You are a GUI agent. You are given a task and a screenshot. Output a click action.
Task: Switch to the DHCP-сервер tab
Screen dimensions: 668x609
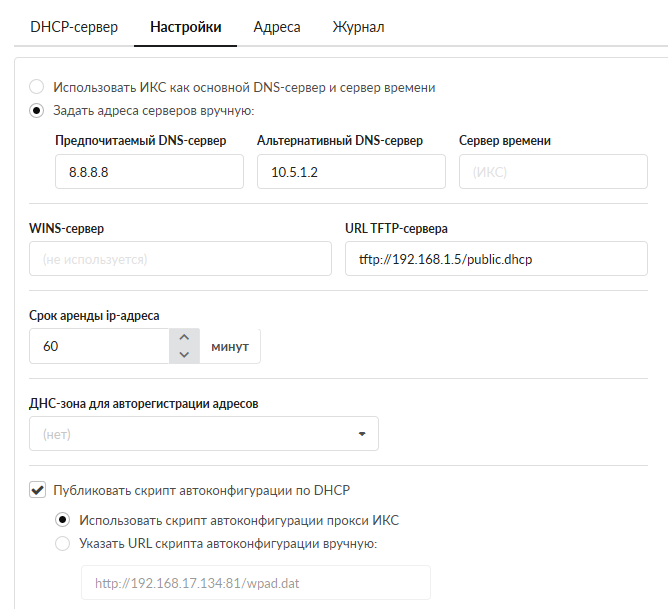tap(74, 27)
